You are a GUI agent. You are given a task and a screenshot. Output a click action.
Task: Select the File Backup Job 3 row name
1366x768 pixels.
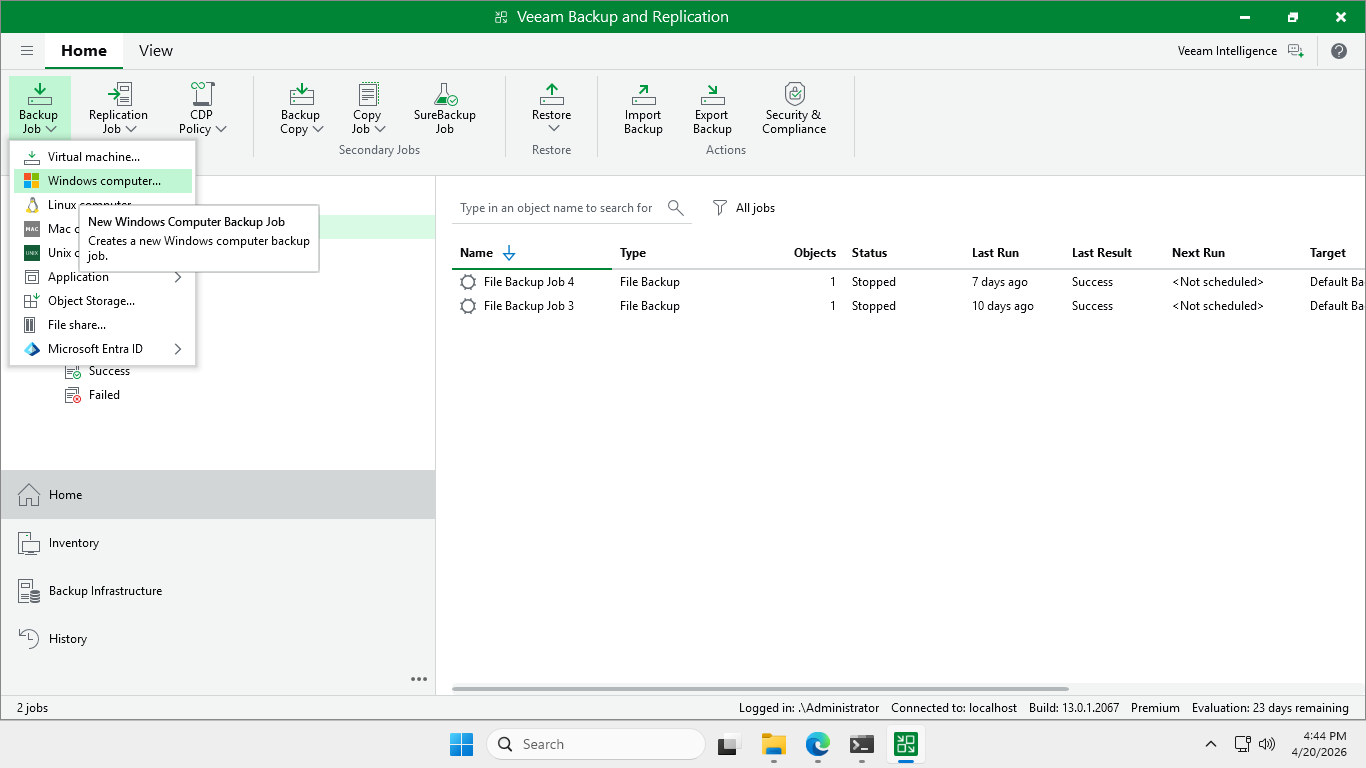pos(529,306)
